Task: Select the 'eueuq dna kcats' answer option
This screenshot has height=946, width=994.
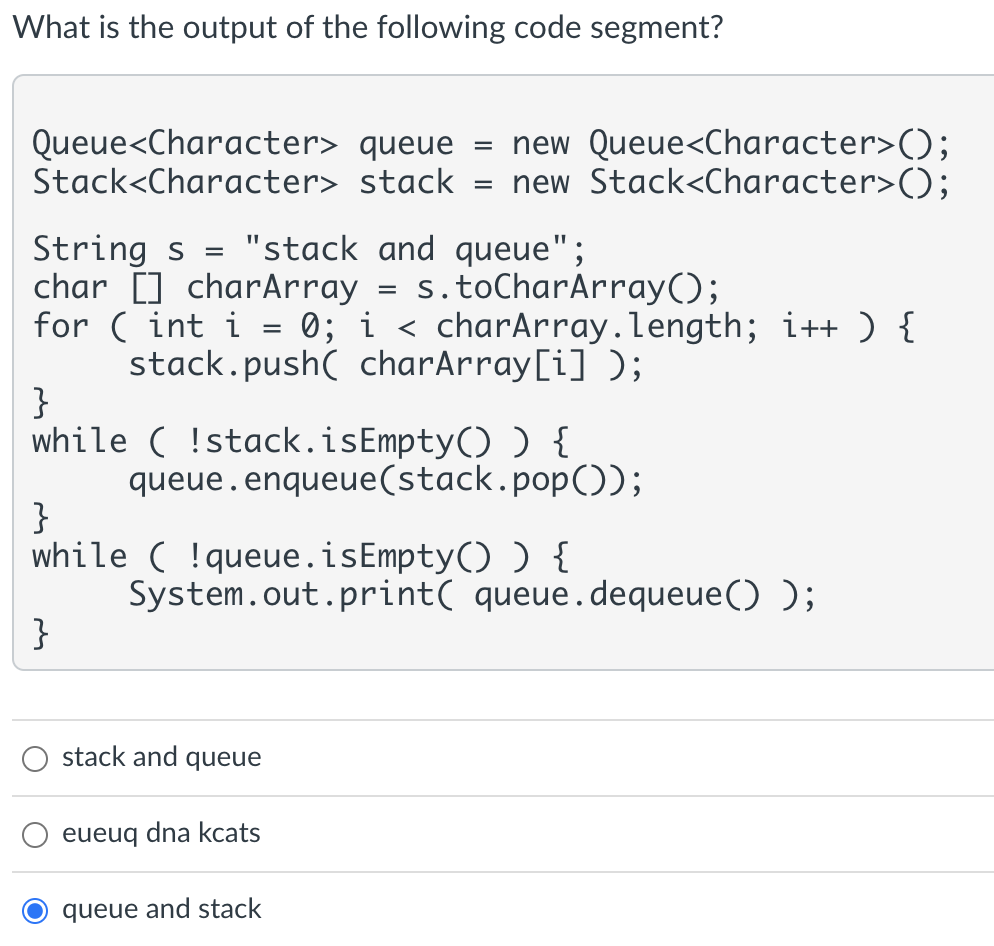Action: pyautogui.click(x=162, y=833)
